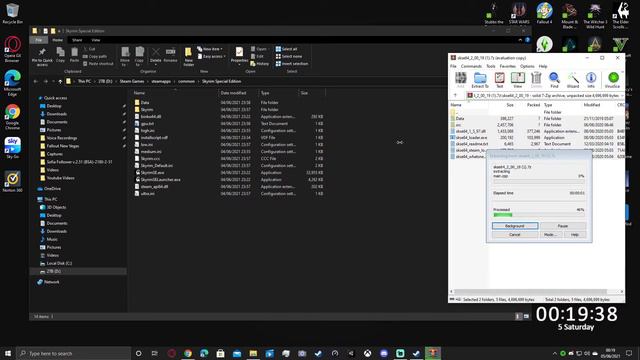Collapse Explorer ribbon chevron

pos(520,40)
